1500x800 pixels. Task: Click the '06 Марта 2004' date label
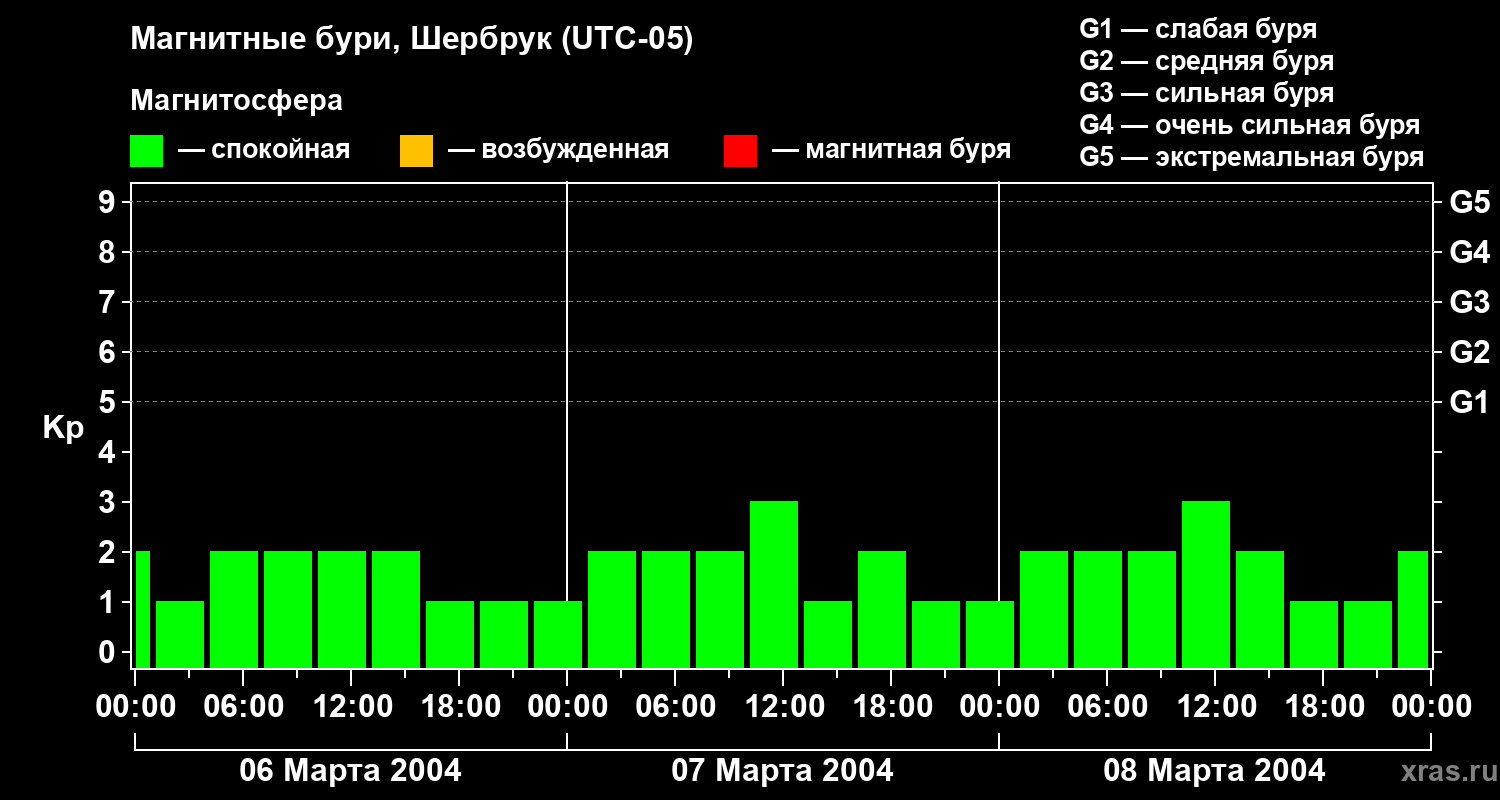[350, 771]
